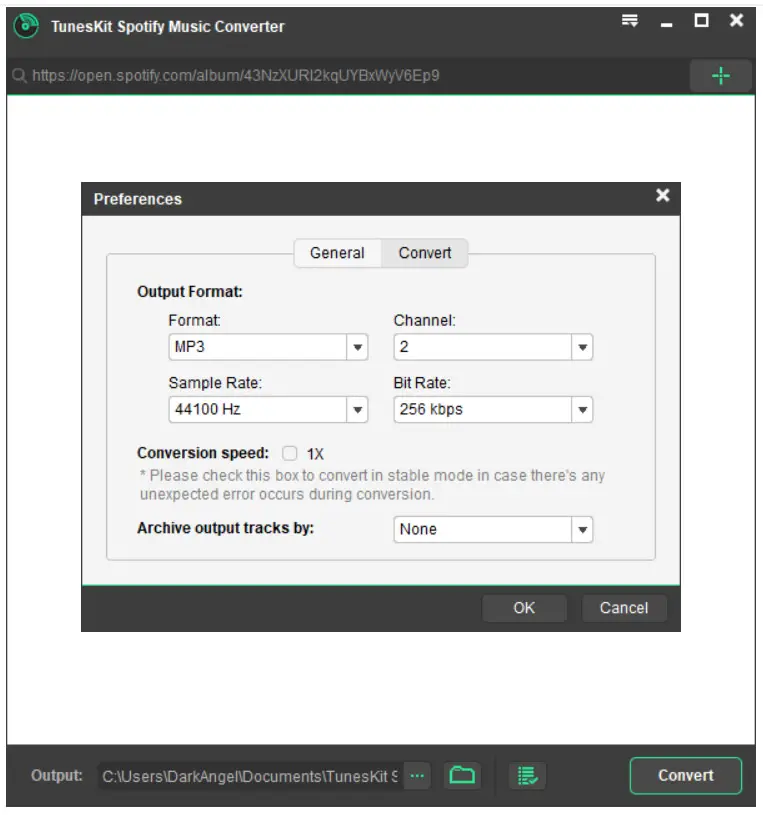763x815 pixels.
Task: Minimize the TunesKit window
Action: tap(666, 24)
